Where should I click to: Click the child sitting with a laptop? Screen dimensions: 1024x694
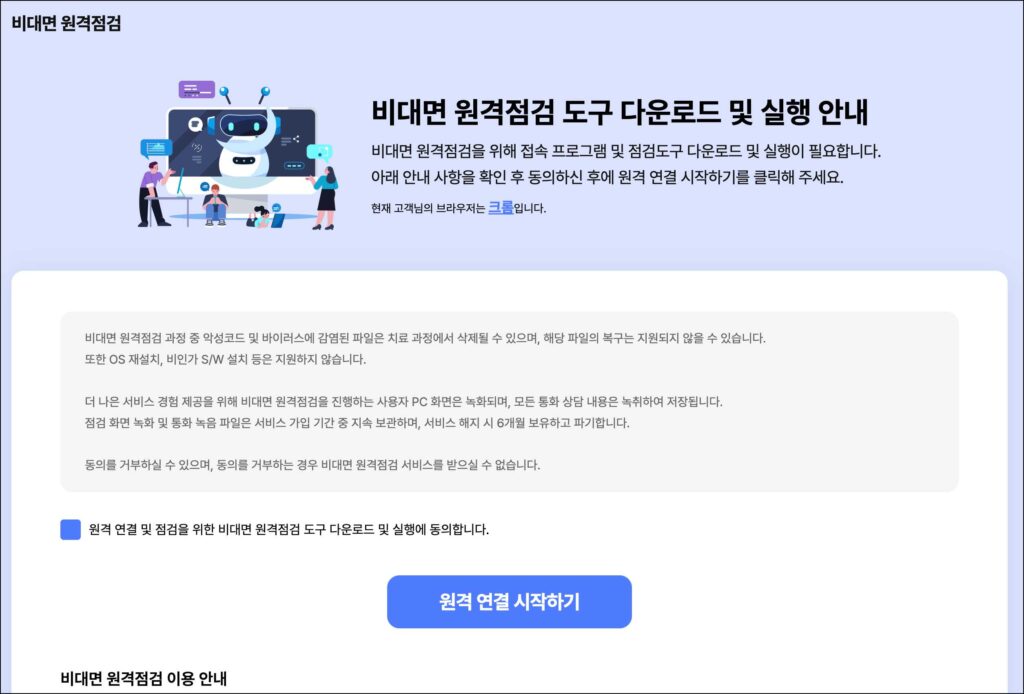point(264,217)
